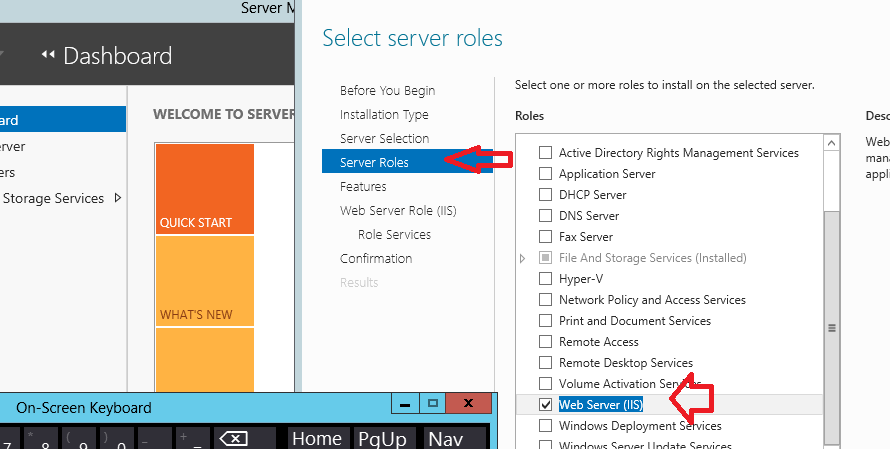
Task: Click the backspace key on On-Screen Keyboard
Action: [233, 439]
